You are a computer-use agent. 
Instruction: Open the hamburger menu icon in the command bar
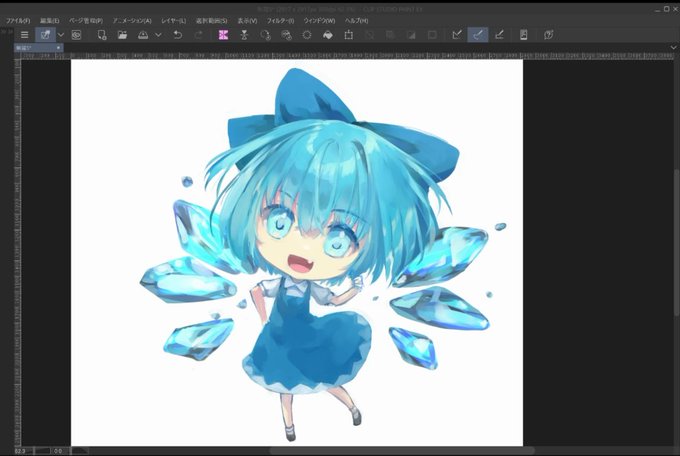(25, 35)
